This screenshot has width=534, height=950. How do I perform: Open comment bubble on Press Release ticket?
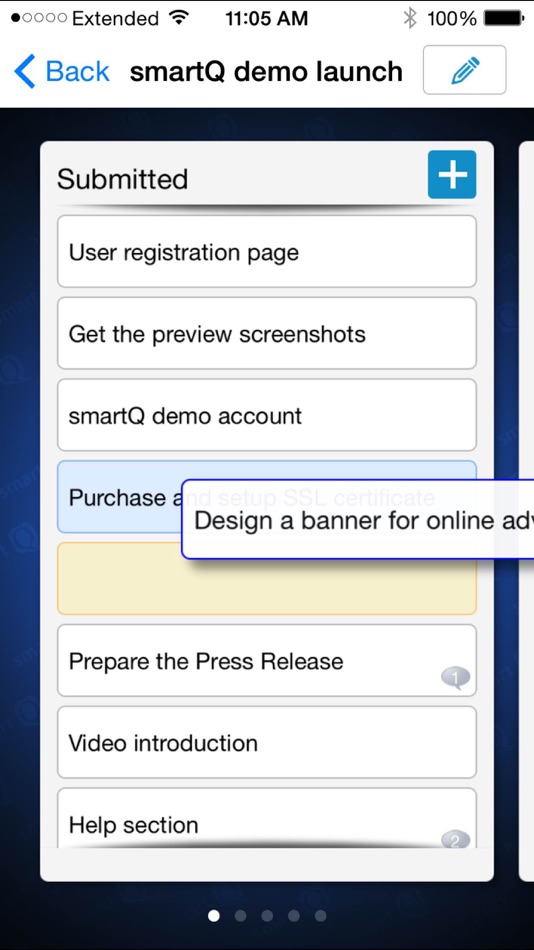(455, 677)
